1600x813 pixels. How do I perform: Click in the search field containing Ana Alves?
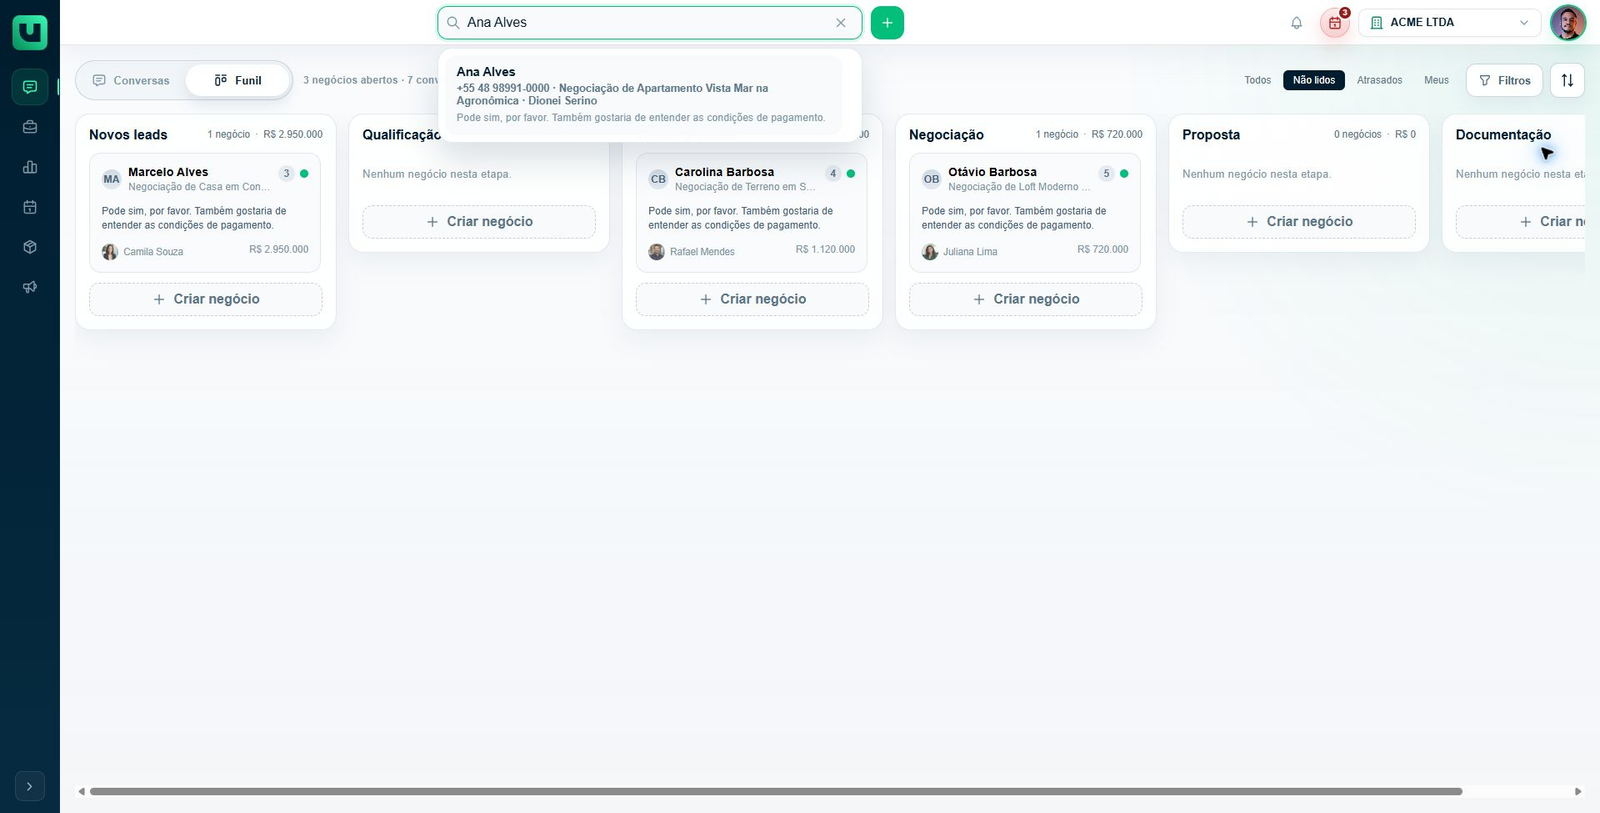point(647,23)
